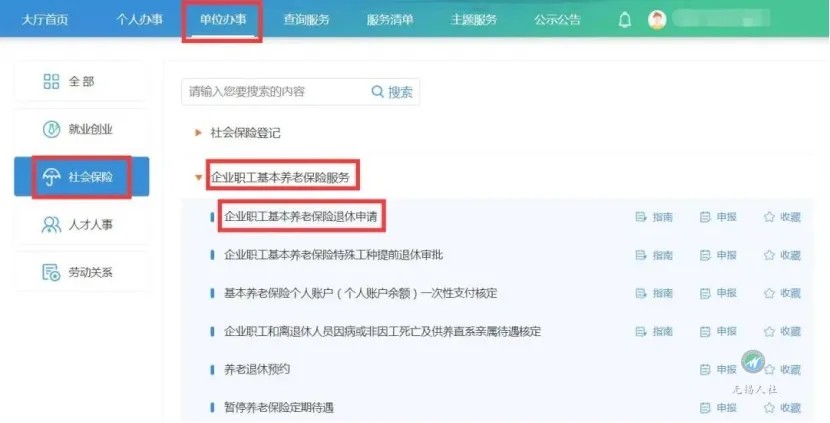Open the 查询服务 tab
This screenshot has width=830, height=423.
[306, 20]
